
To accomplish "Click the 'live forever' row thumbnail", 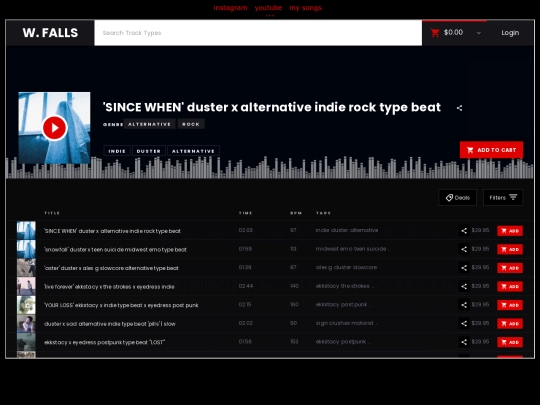I will point(26,287).
